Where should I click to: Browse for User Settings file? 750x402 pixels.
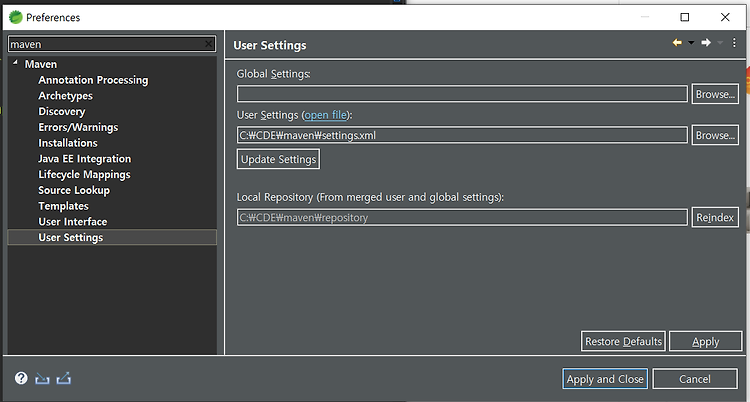click(x=715, y=135)
